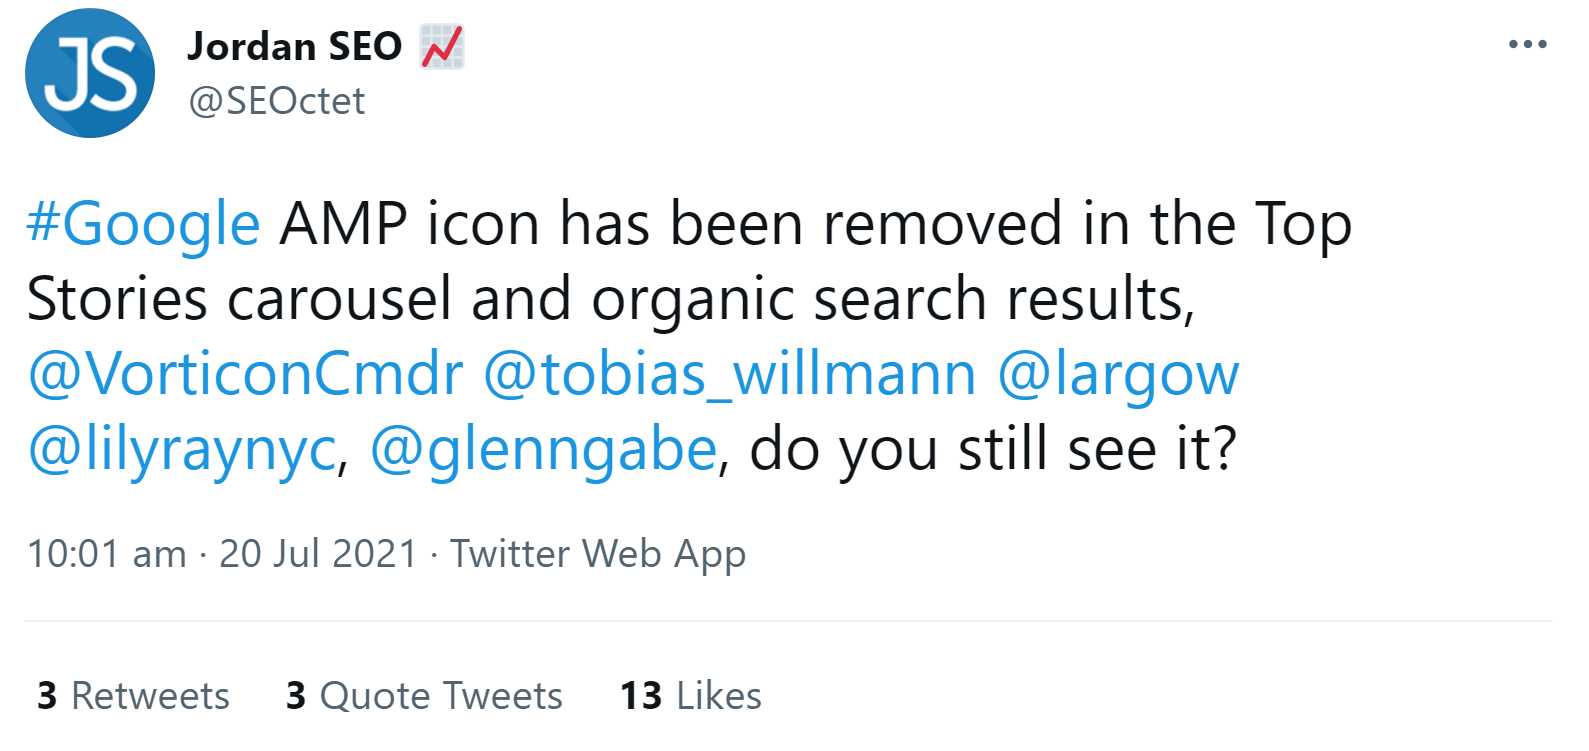Click the @SEOctet handle
The height and width of the screenshot is (751, 1589).
(x=277, y=101)
